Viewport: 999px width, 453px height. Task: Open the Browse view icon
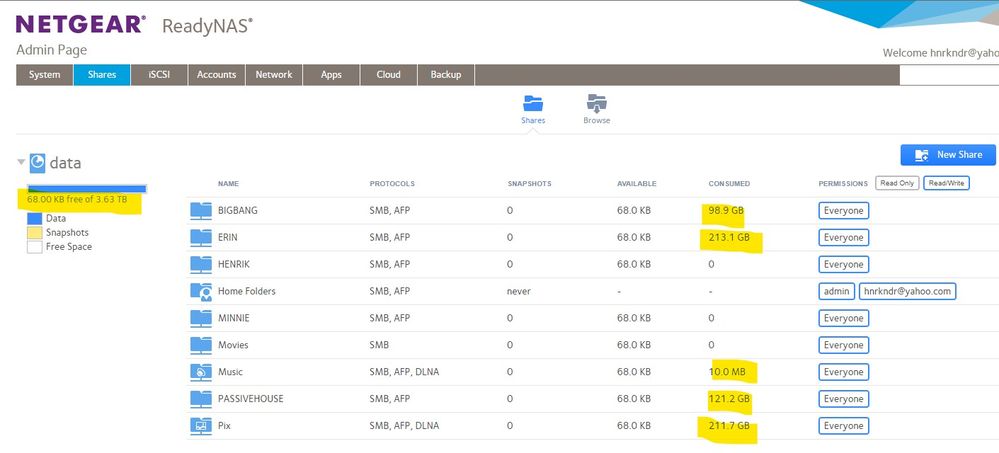pyautogui.click(x=596, y=103)
